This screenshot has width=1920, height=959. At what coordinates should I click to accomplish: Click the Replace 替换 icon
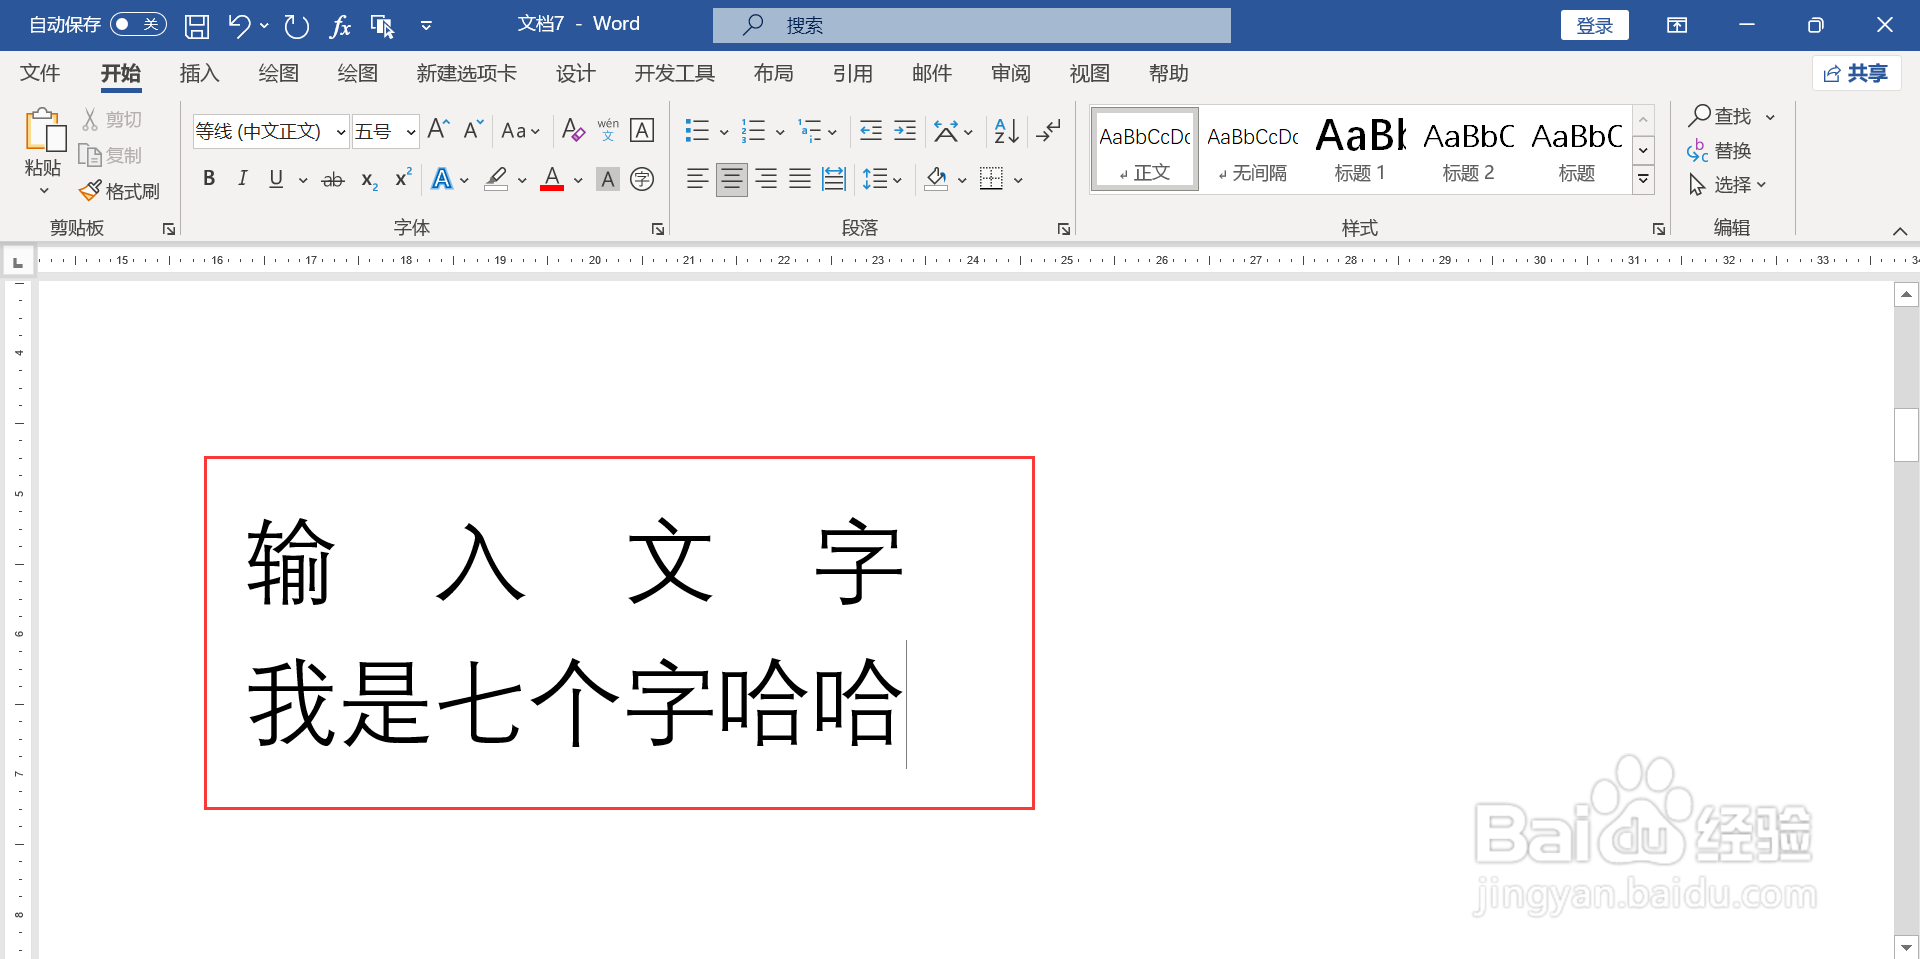[x=1718, y=151]
